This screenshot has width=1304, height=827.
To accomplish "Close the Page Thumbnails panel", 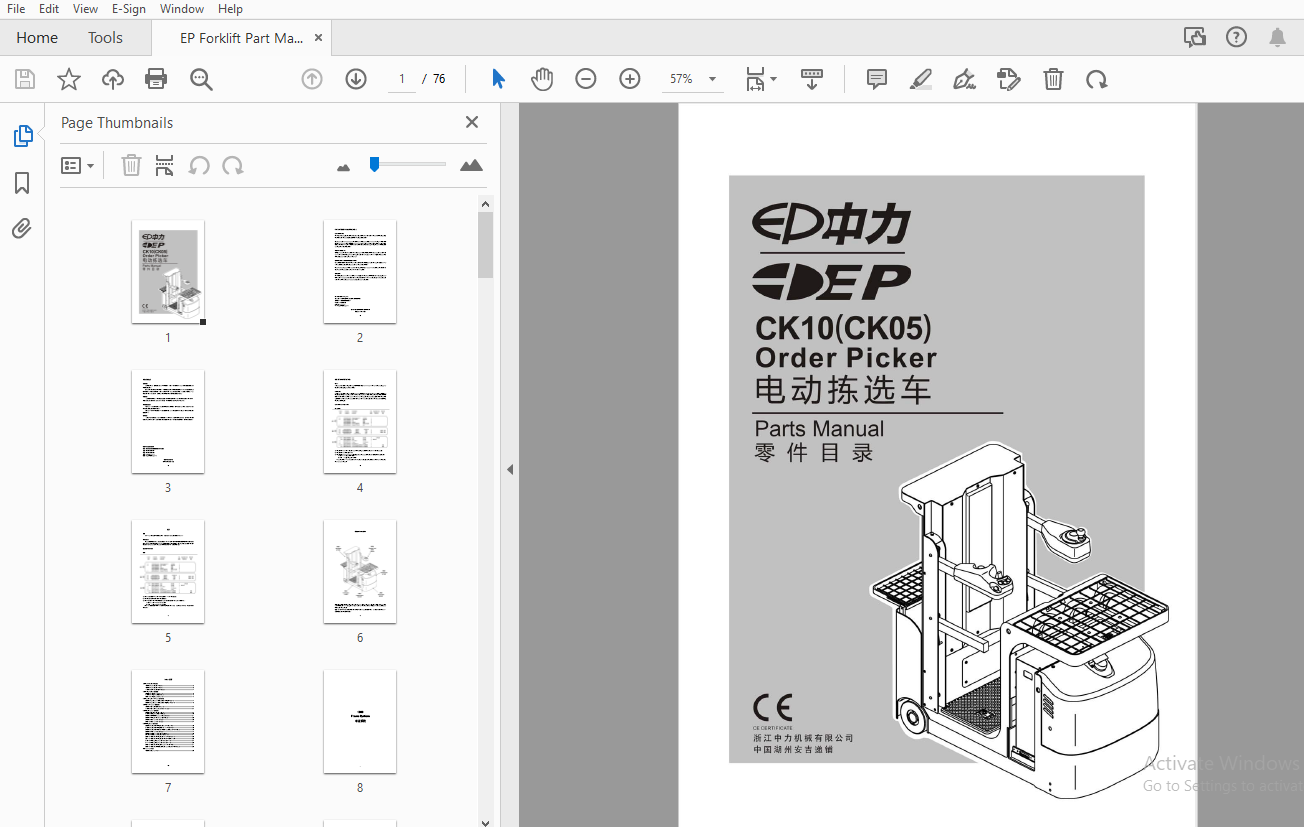I will pos(472,122).
